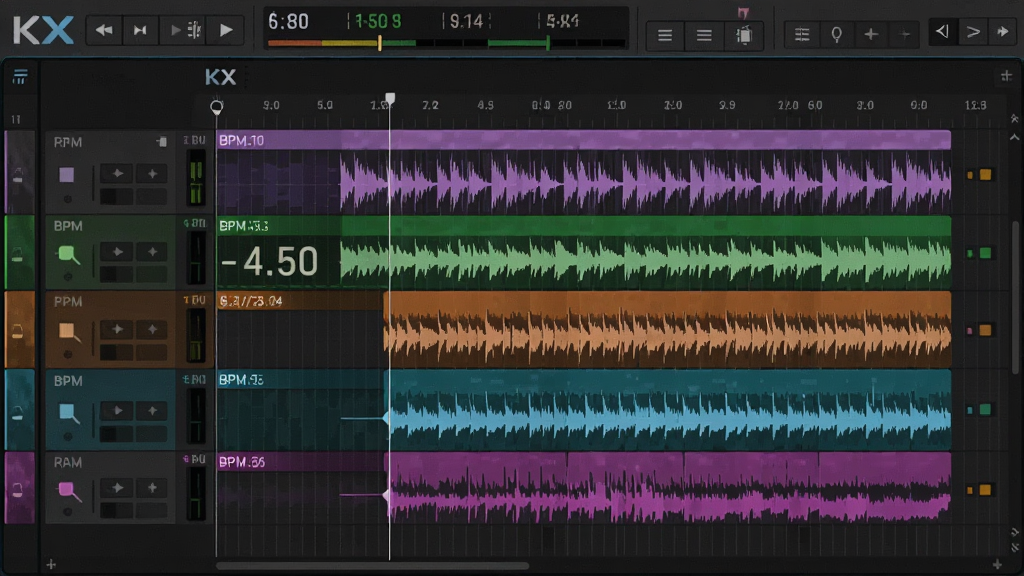Toggle the green square indicator on teal BPM row
Image resolution: width=1024 pixels, height=576 pixels.
pos(985,409)
